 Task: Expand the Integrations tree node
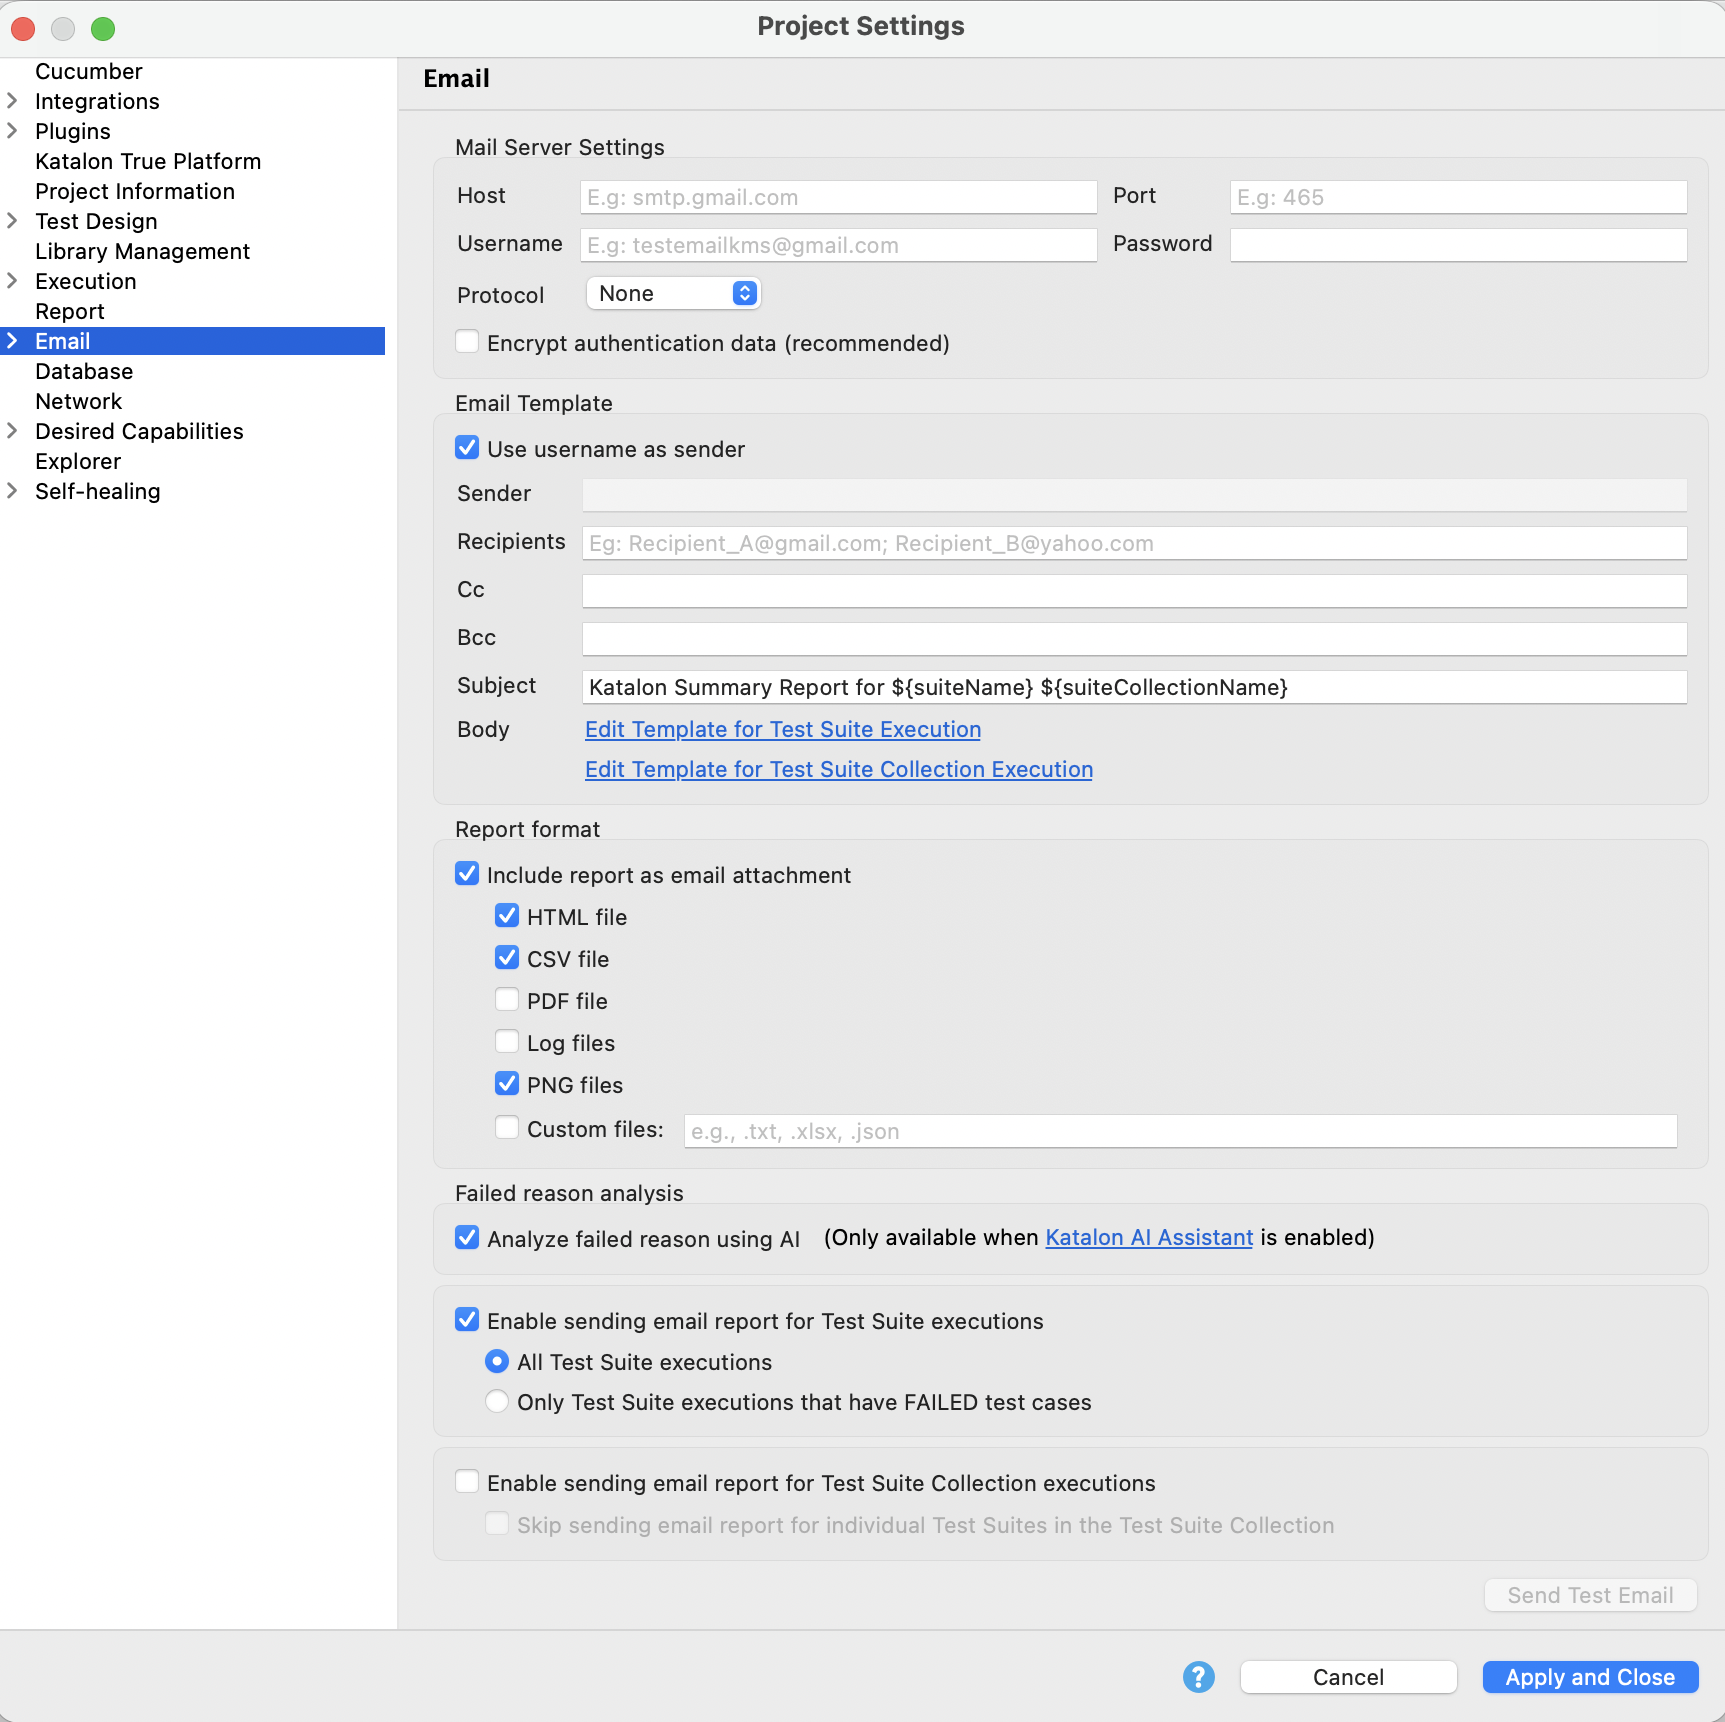click(x=12, y=101)
